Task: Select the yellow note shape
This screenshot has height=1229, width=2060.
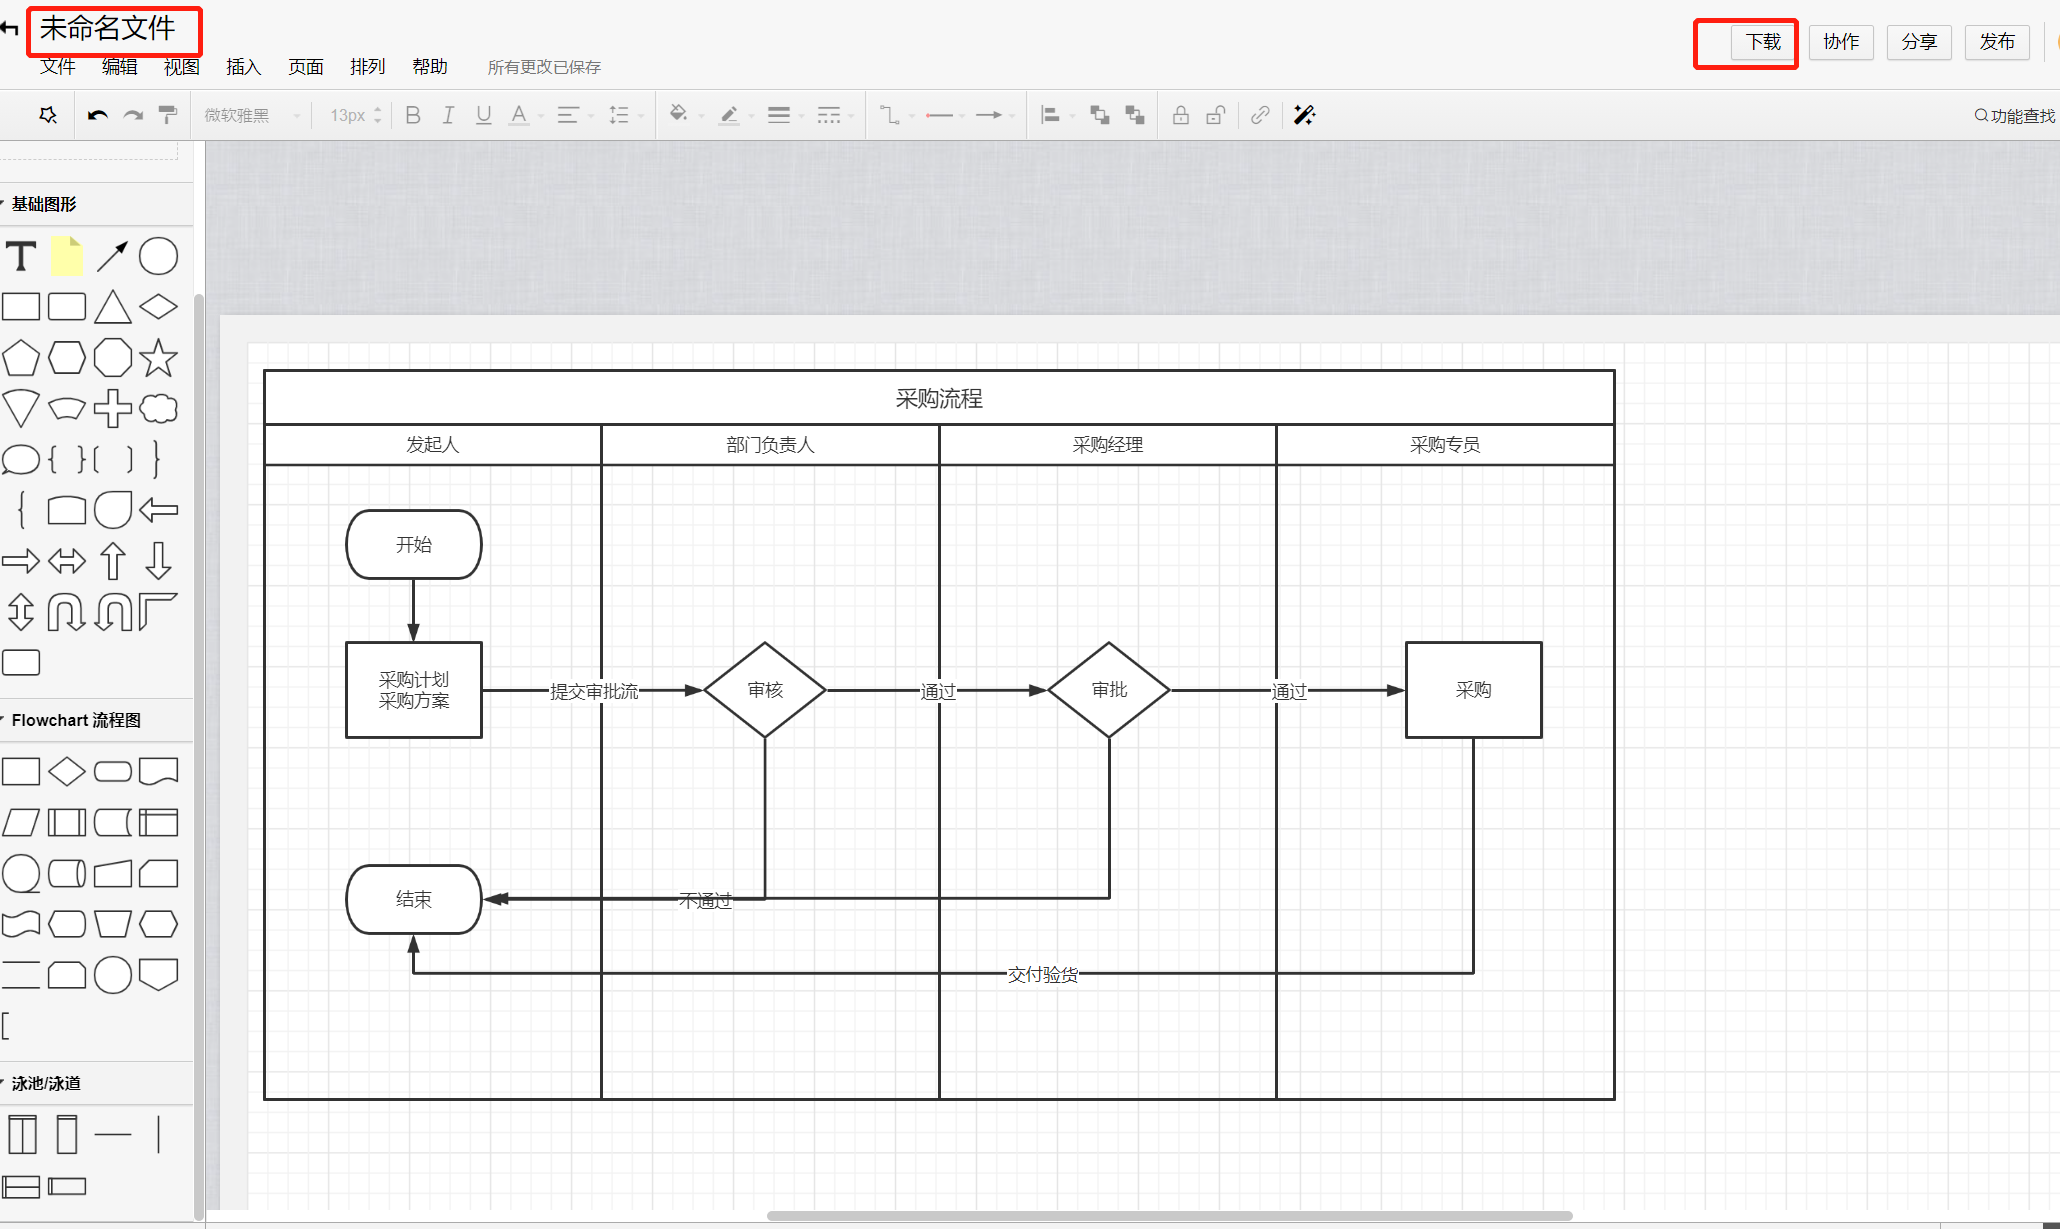Action: click(67, 257)
